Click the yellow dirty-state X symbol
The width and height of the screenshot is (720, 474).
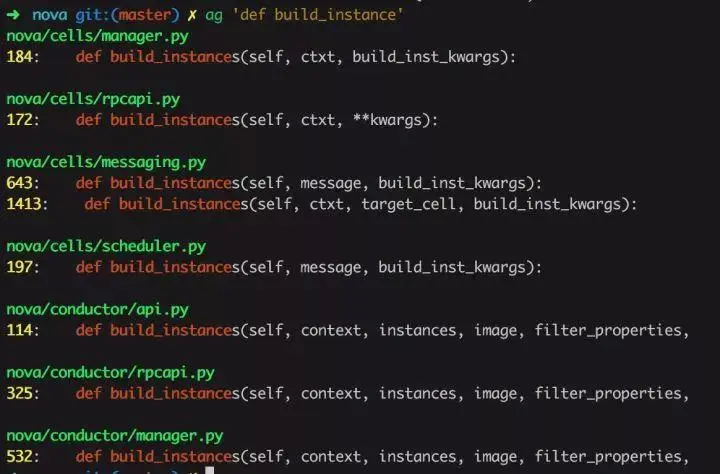tap(192, 15)
